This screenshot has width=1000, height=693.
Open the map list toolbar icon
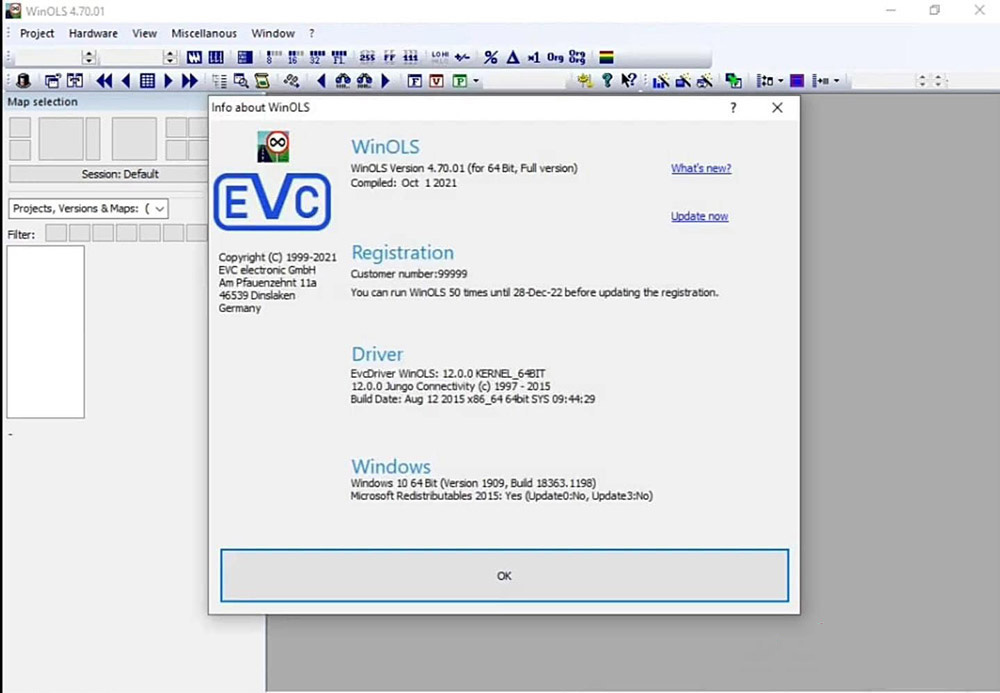click(218, 81)
